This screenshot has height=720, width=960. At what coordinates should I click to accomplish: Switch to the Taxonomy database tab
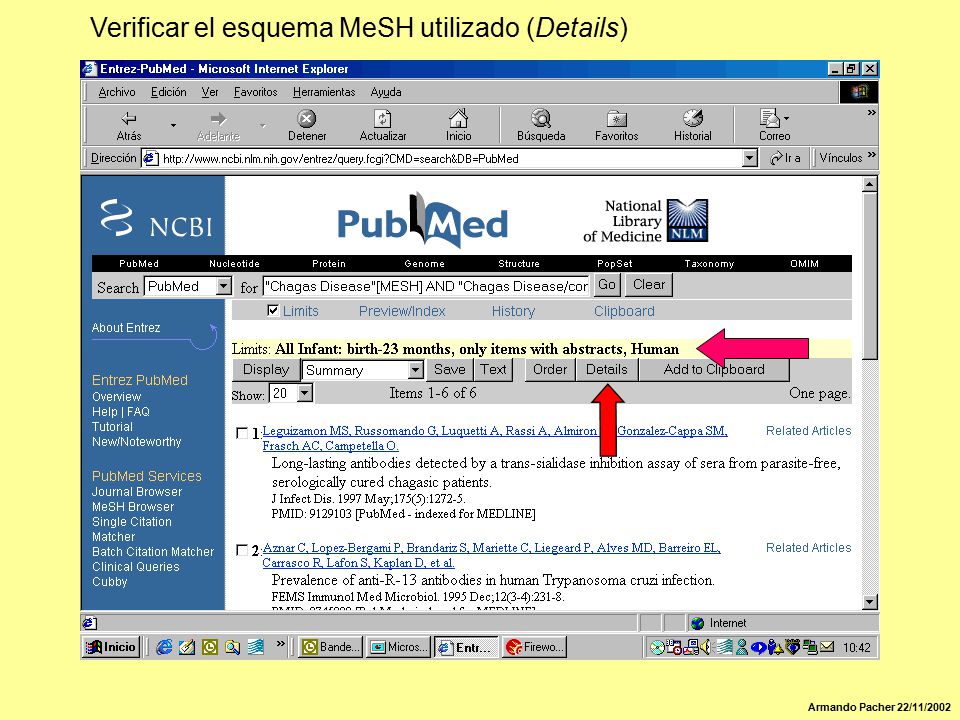tap(709, 264)
